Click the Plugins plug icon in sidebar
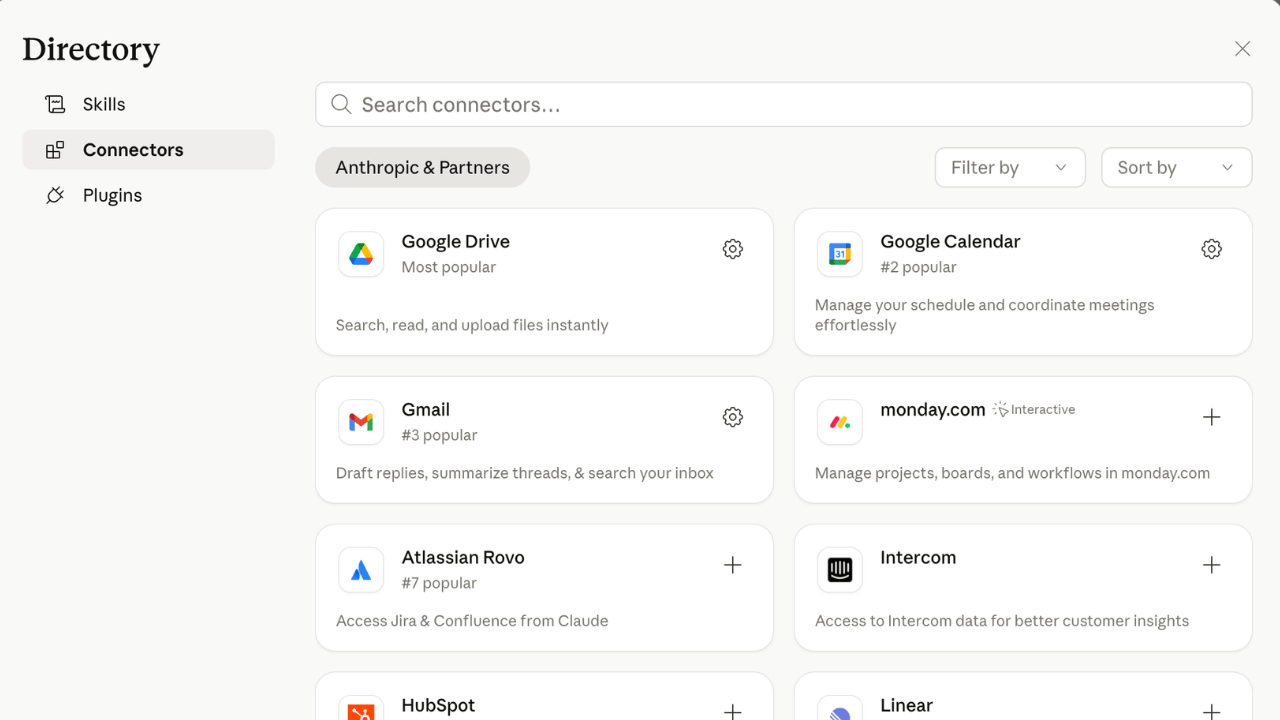Image resolution: width=1280 pixels, height=720 pixels. click(x=55, y=195)
